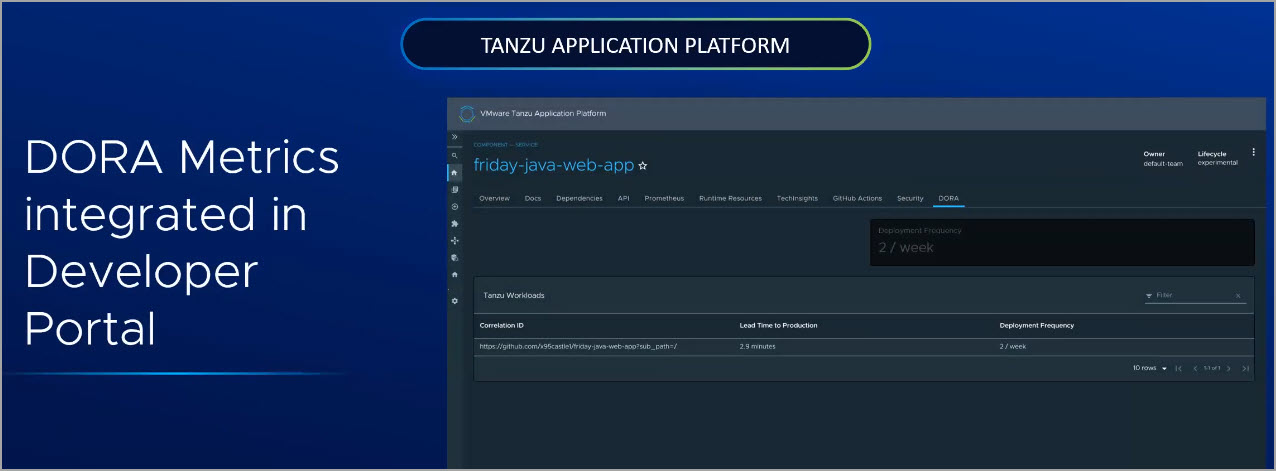This screenshot has height=471, width=1276.
Task: Click the circled plus Create sidebar icon
Action: 454,206
